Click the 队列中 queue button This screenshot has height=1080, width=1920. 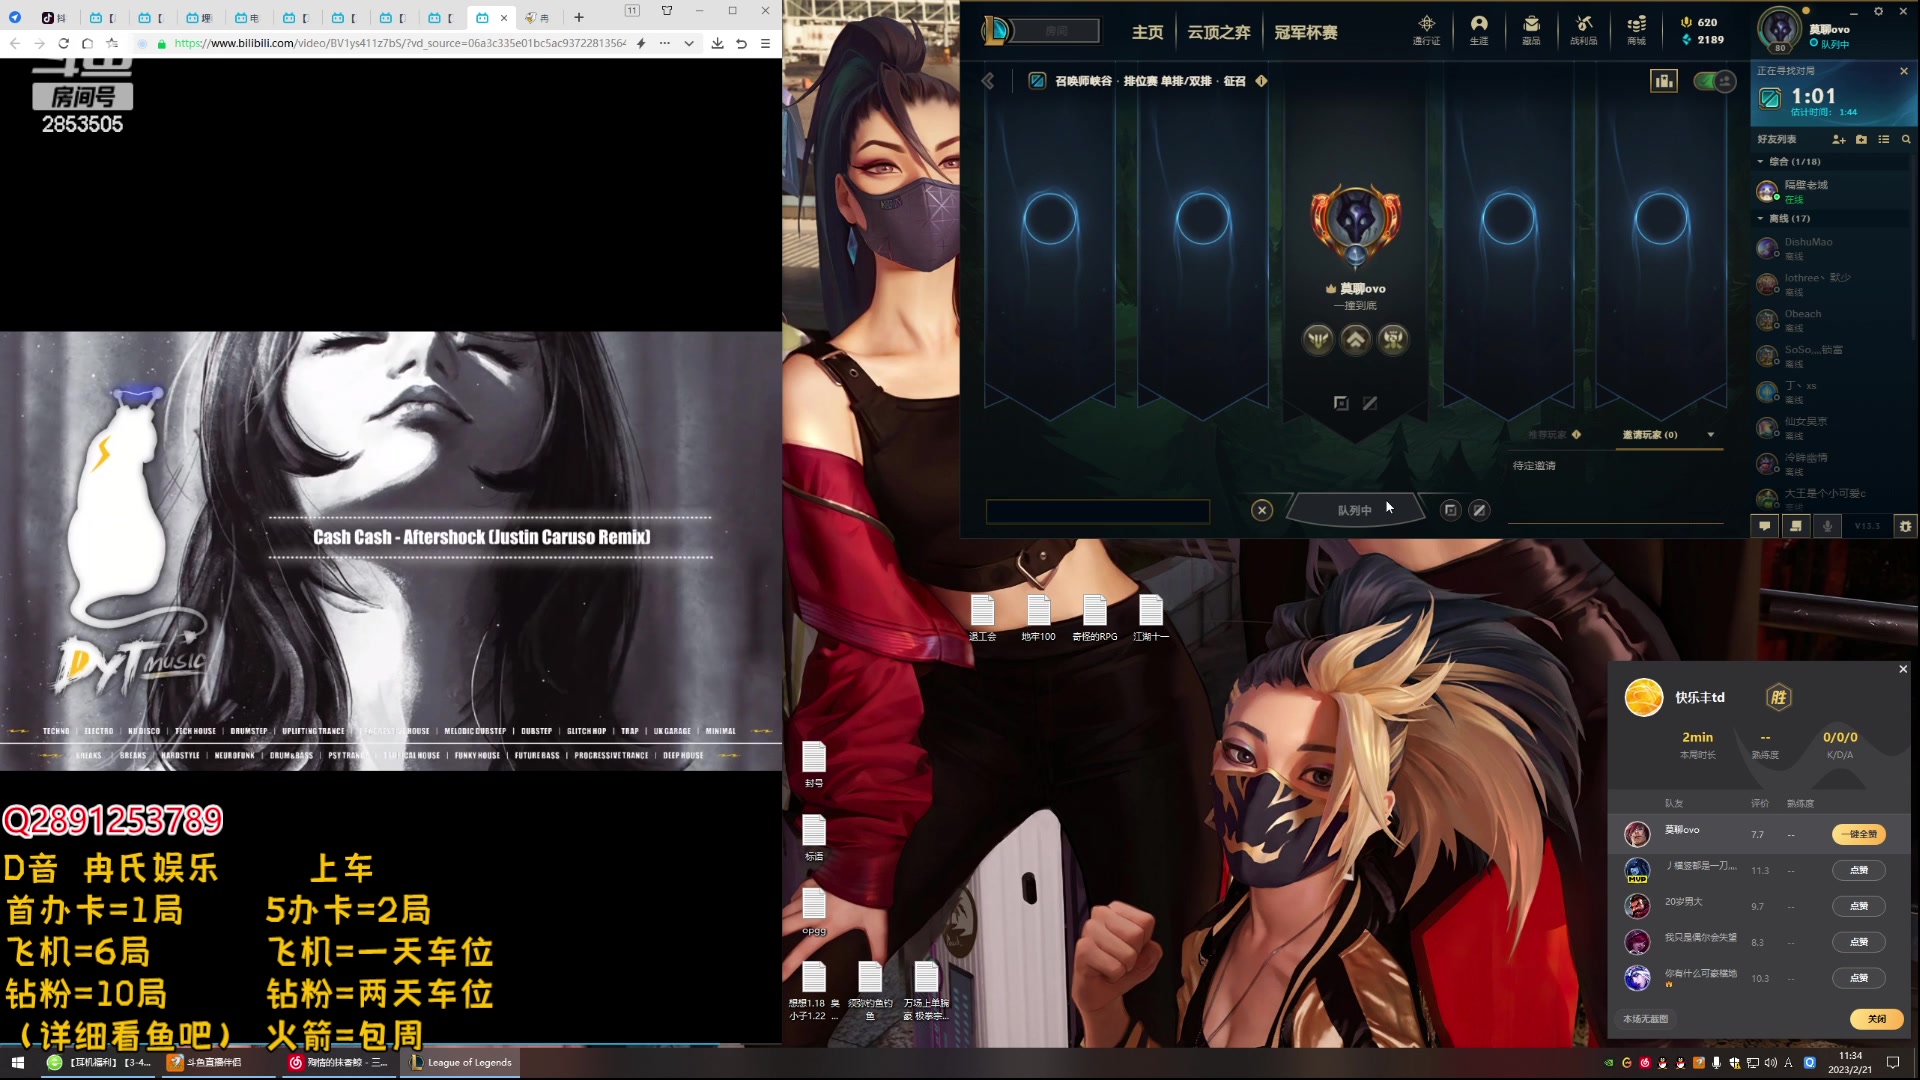pyautogui.click(x=1355, y=510)
